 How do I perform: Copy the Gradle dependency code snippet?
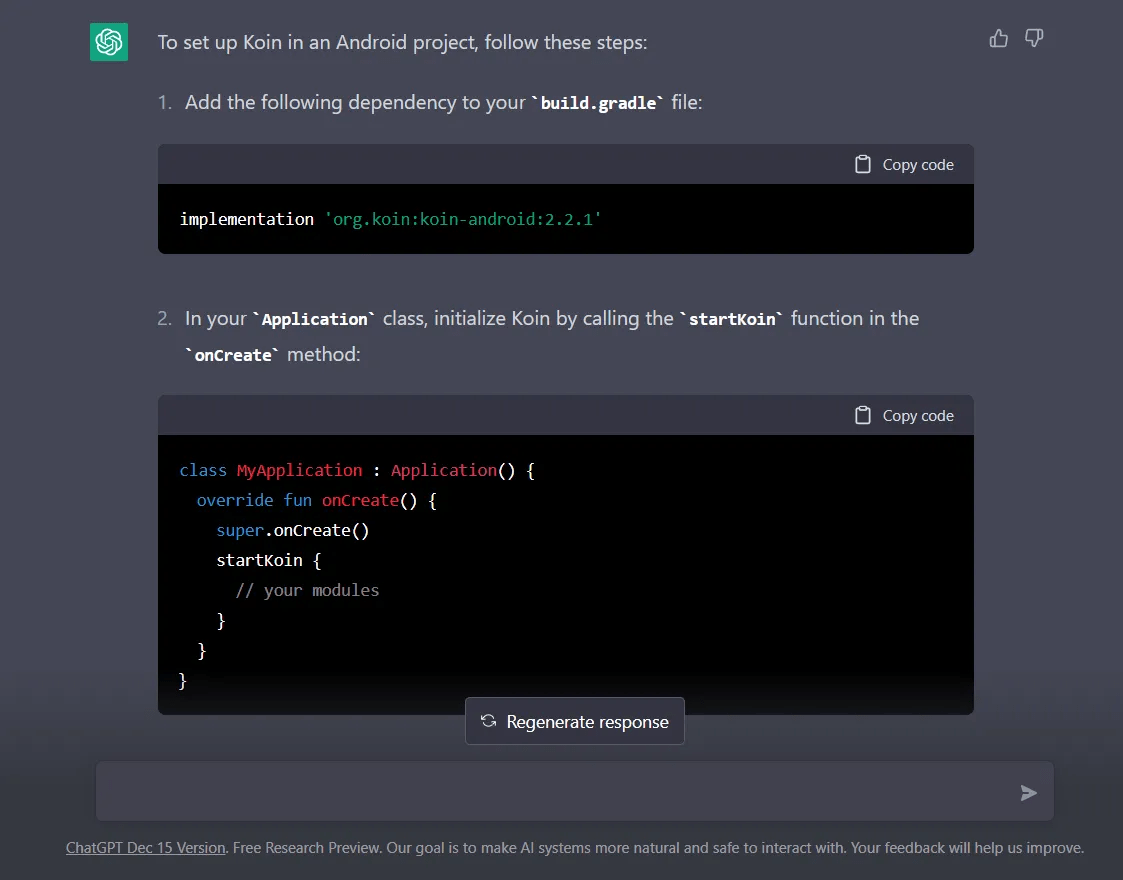click(x=903, y=163)
